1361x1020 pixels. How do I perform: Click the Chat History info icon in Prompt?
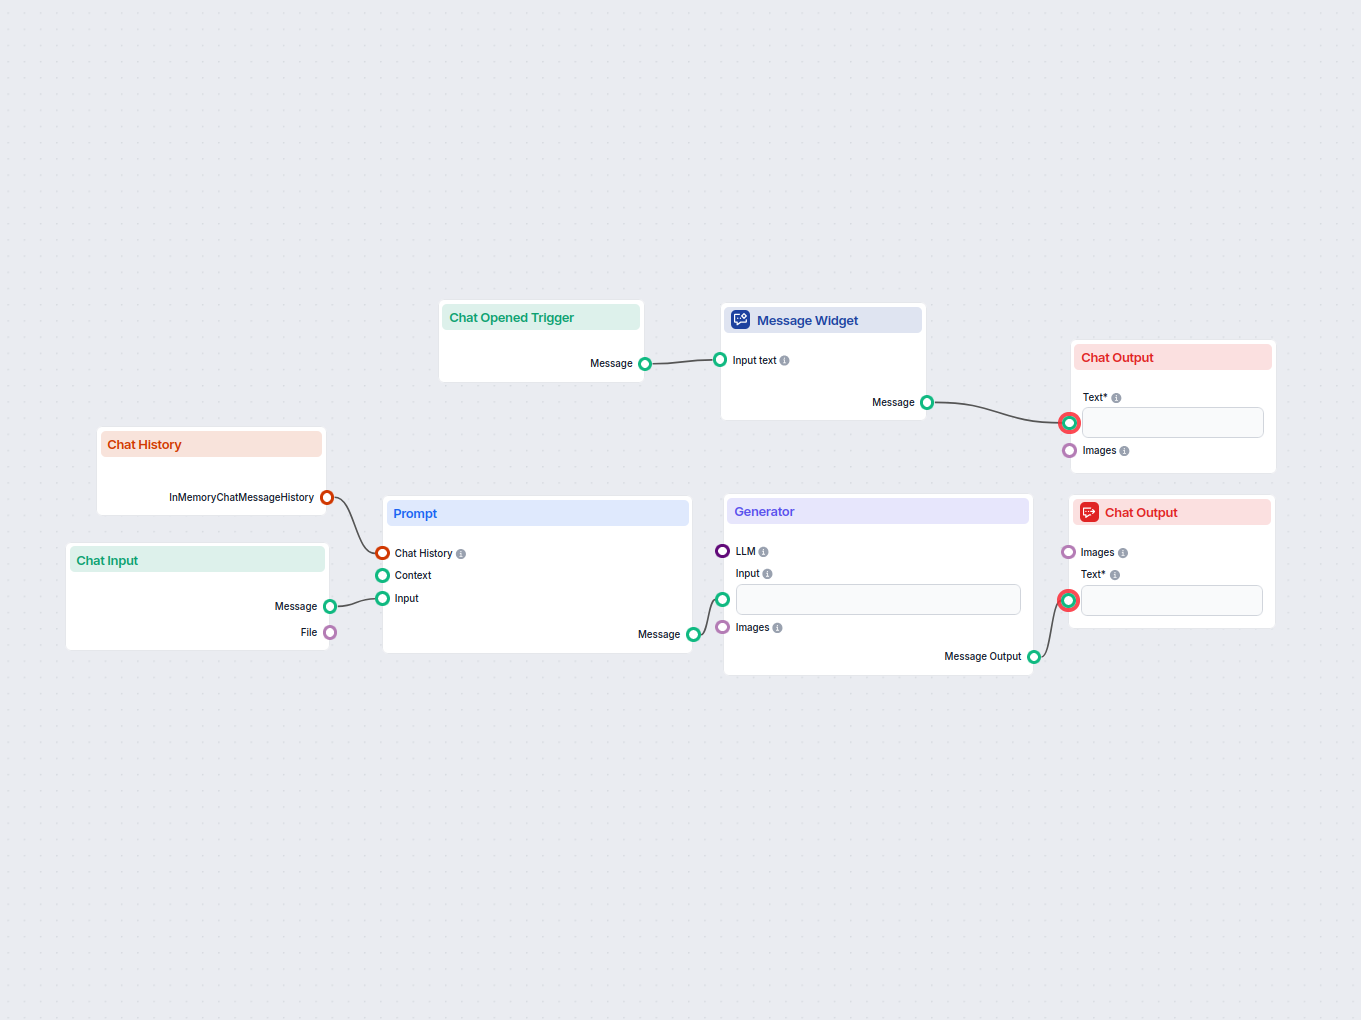(460, 553)
